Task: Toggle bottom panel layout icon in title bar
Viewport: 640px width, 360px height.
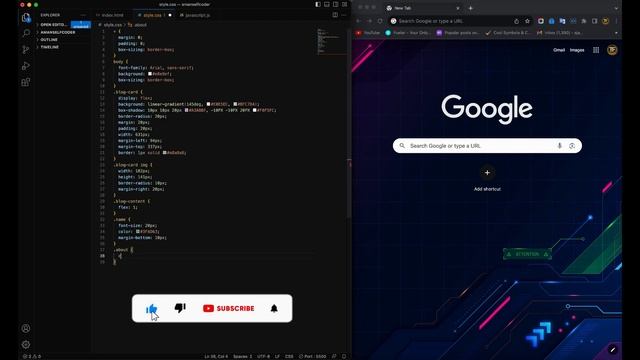Action: click(x=327, y=4)
